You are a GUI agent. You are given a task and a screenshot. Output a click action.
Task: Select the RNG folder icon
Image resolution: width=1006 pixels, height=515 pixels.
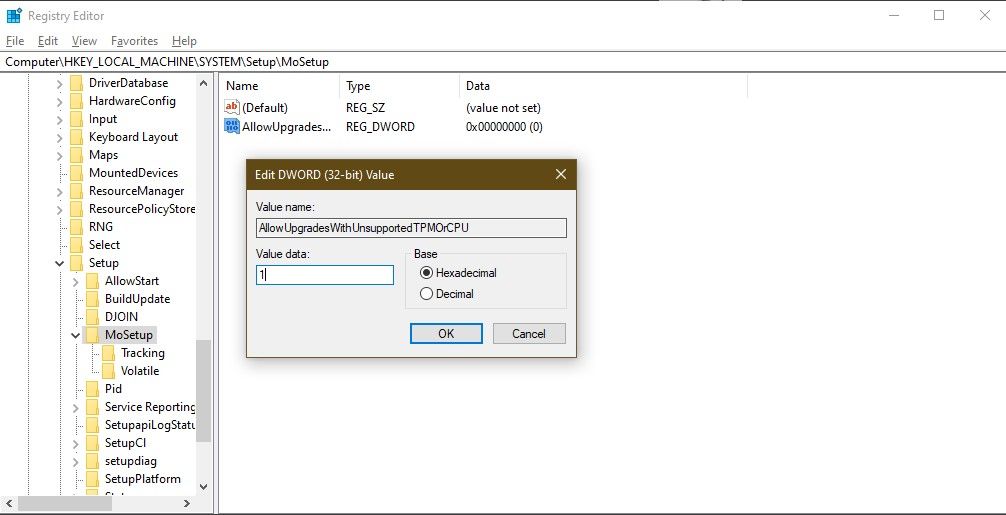pyautogui.click(x=76, y=226)
